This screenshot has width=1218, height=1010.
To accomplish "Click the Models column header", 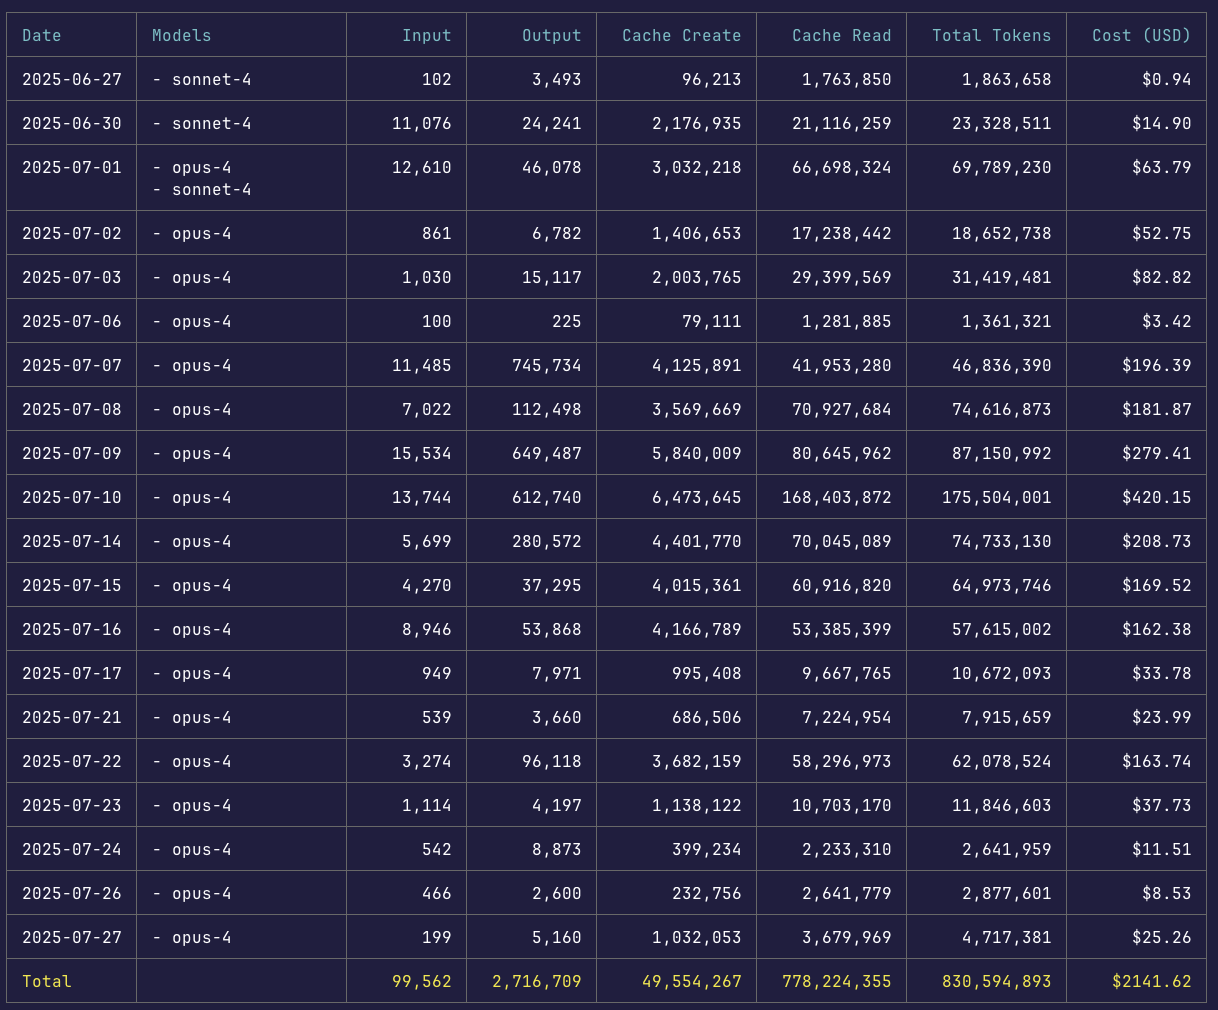I will click(x=181, y=36).
